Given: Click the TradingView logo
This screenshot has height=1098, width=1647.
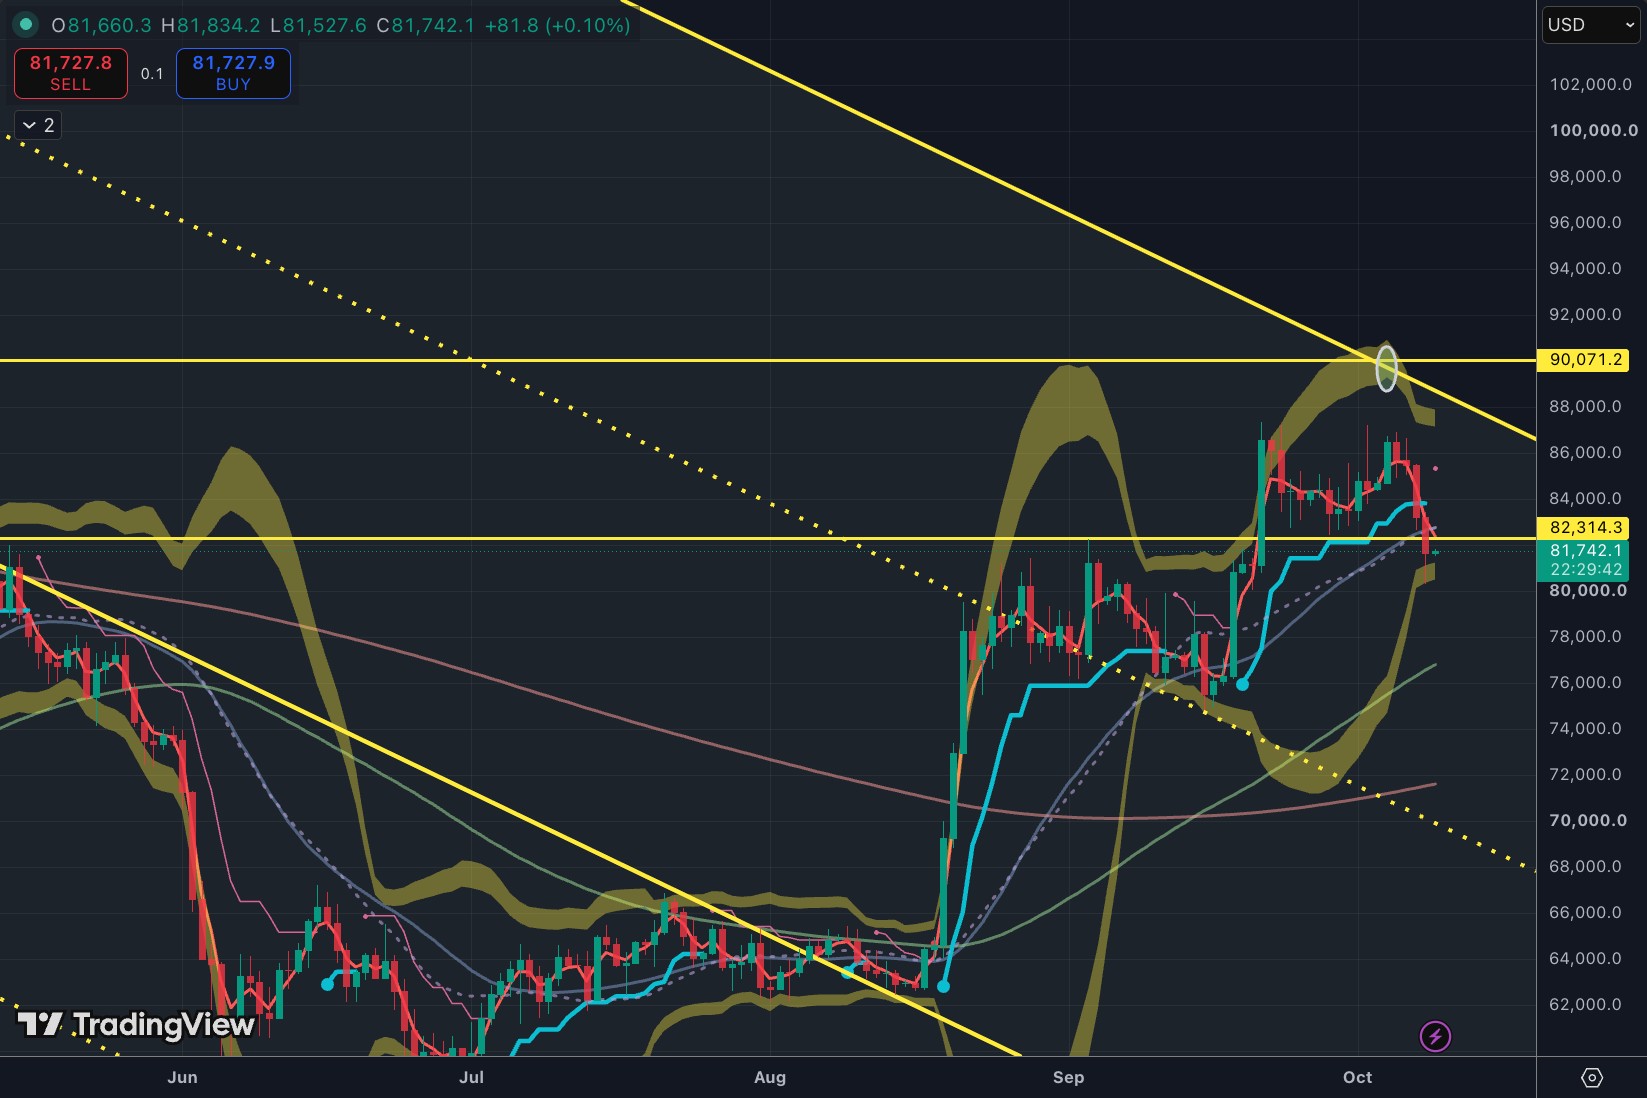Looking at the screenshot, I should 136,1025.
